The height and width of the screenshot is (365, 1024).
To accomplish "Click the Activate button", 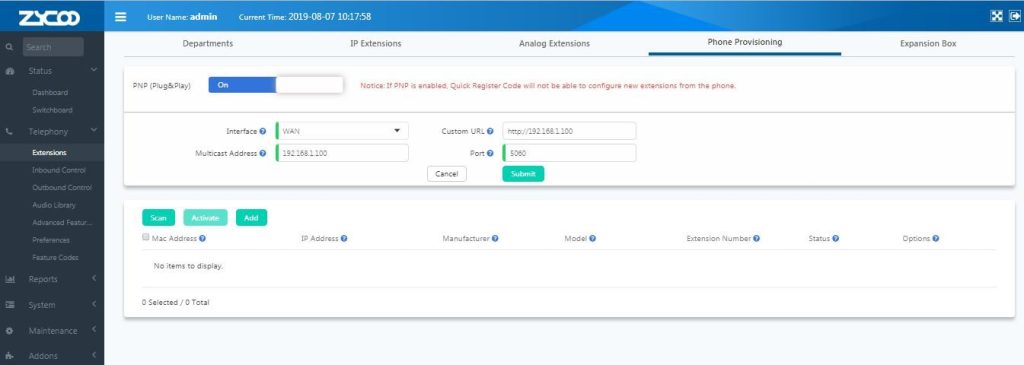I will pos(205,218).
